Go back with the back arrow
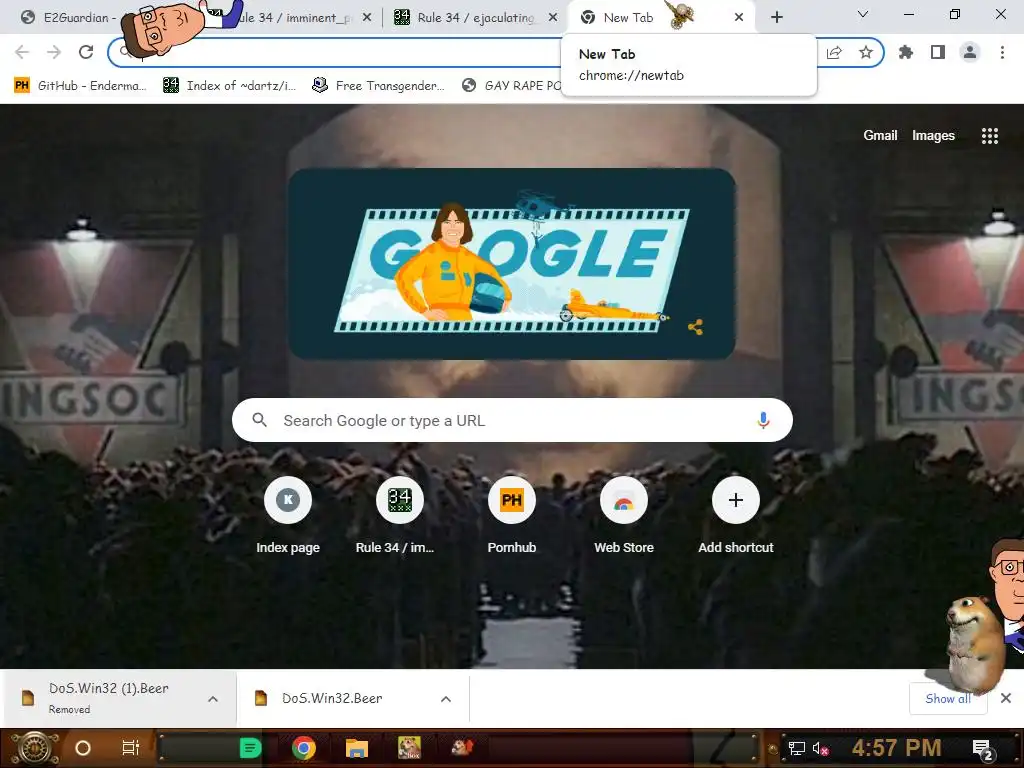1024x768 pixels. pos(22,52)
